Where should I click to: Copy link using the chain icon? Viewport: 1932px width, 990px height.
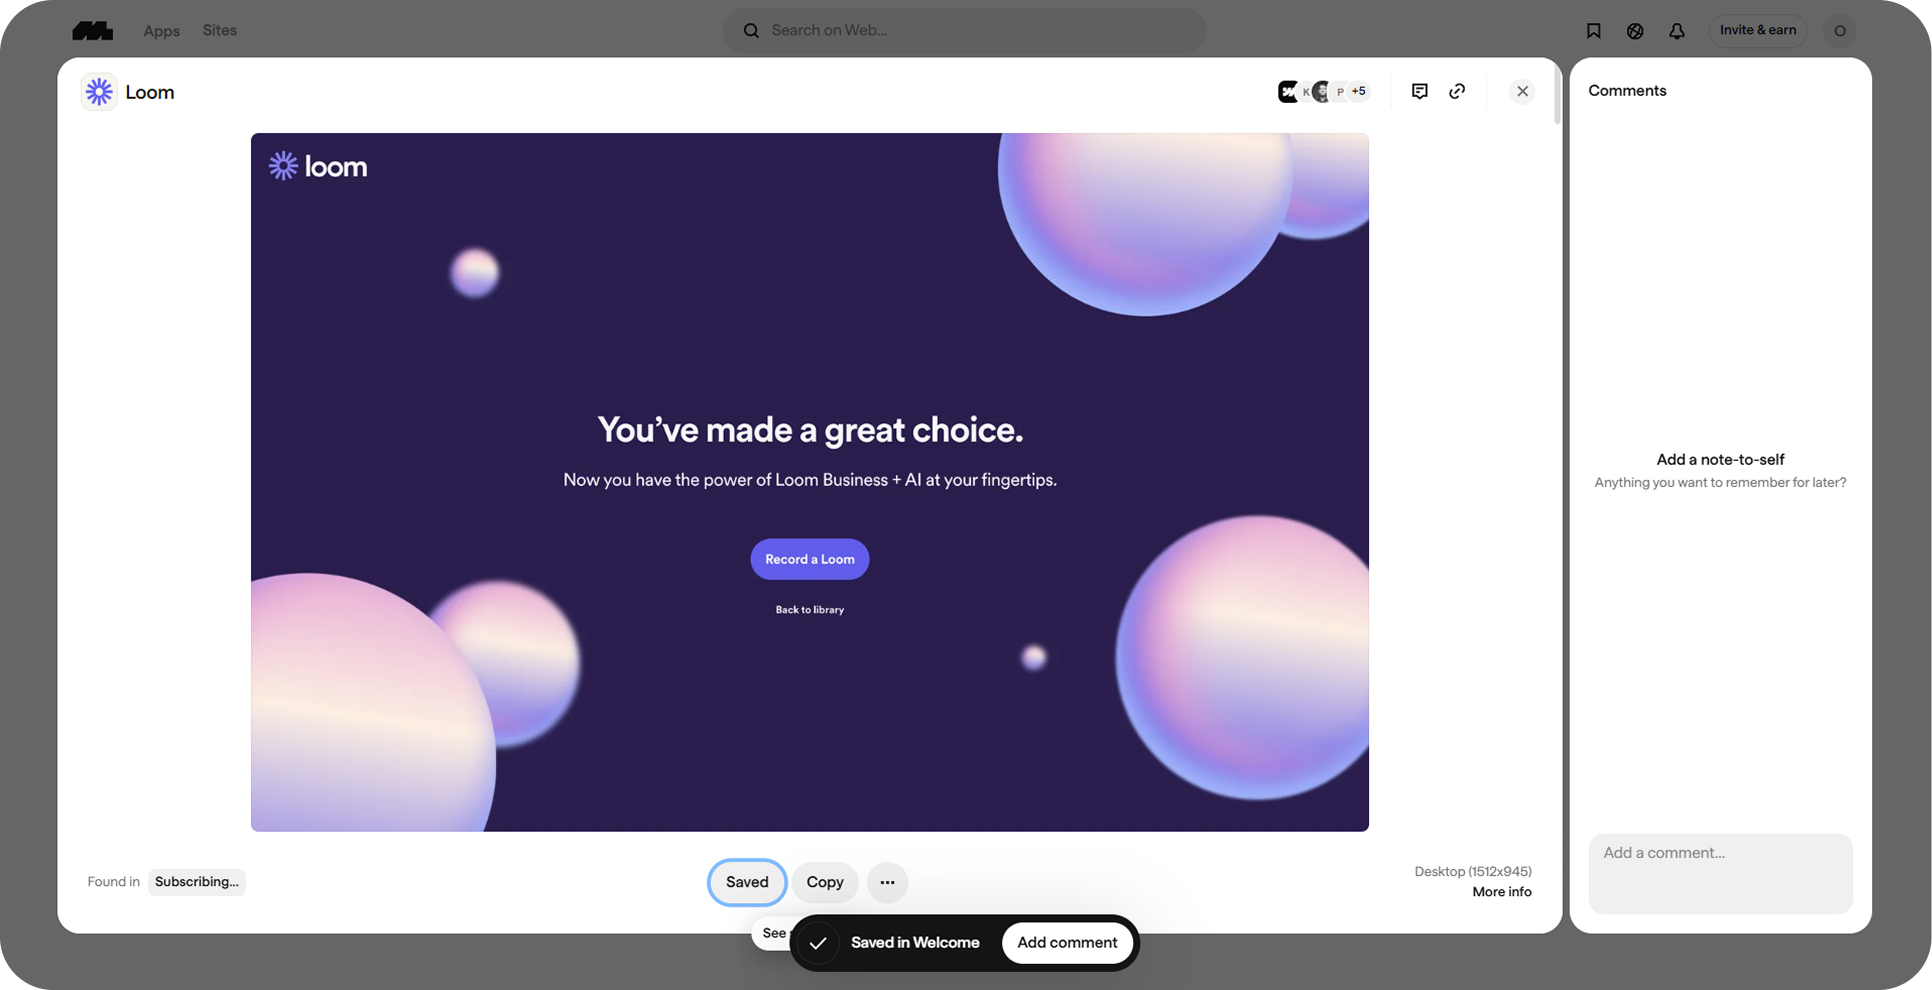[x=1457, y=91]
